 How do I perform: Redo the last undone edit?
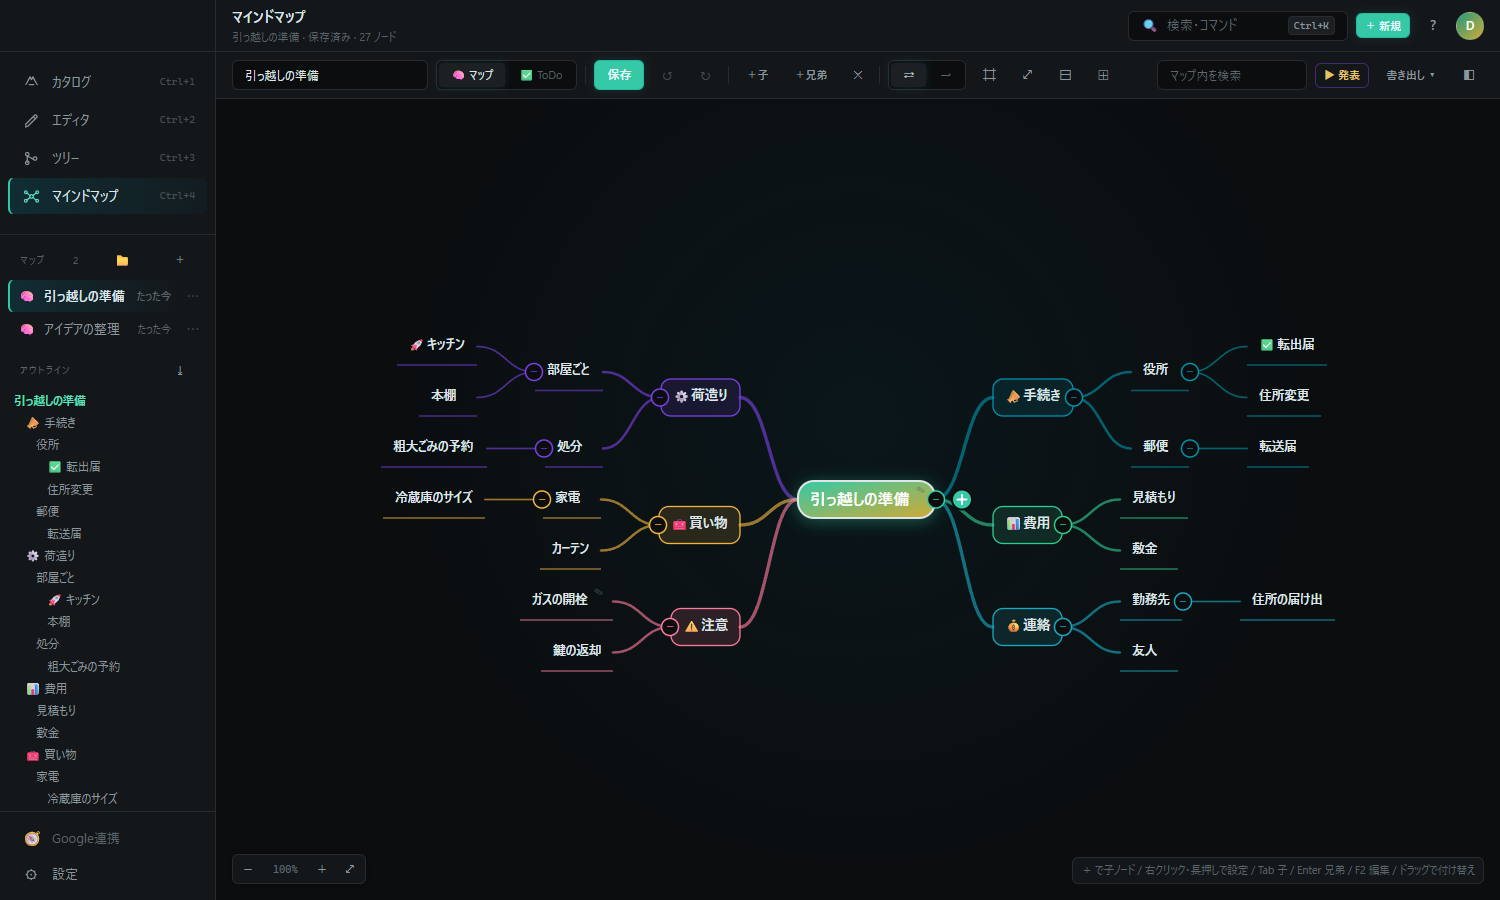705,75
